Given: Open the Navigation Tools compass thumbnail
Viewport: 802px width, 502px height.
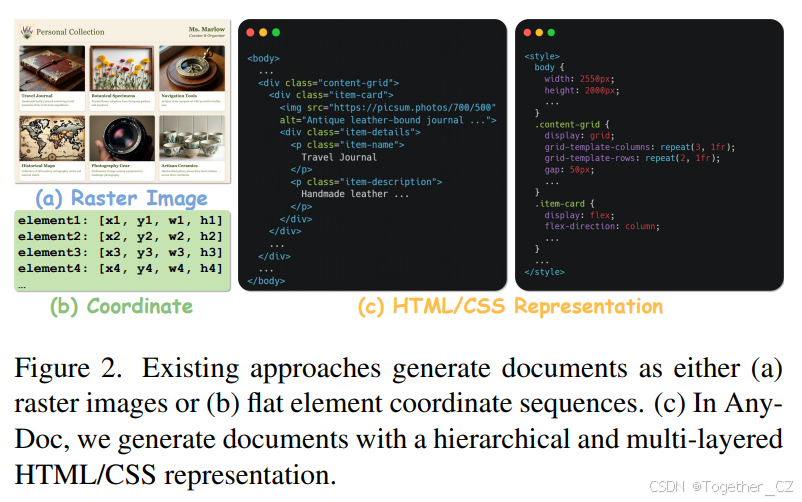Looking at the screenshot, I should 192,68.
